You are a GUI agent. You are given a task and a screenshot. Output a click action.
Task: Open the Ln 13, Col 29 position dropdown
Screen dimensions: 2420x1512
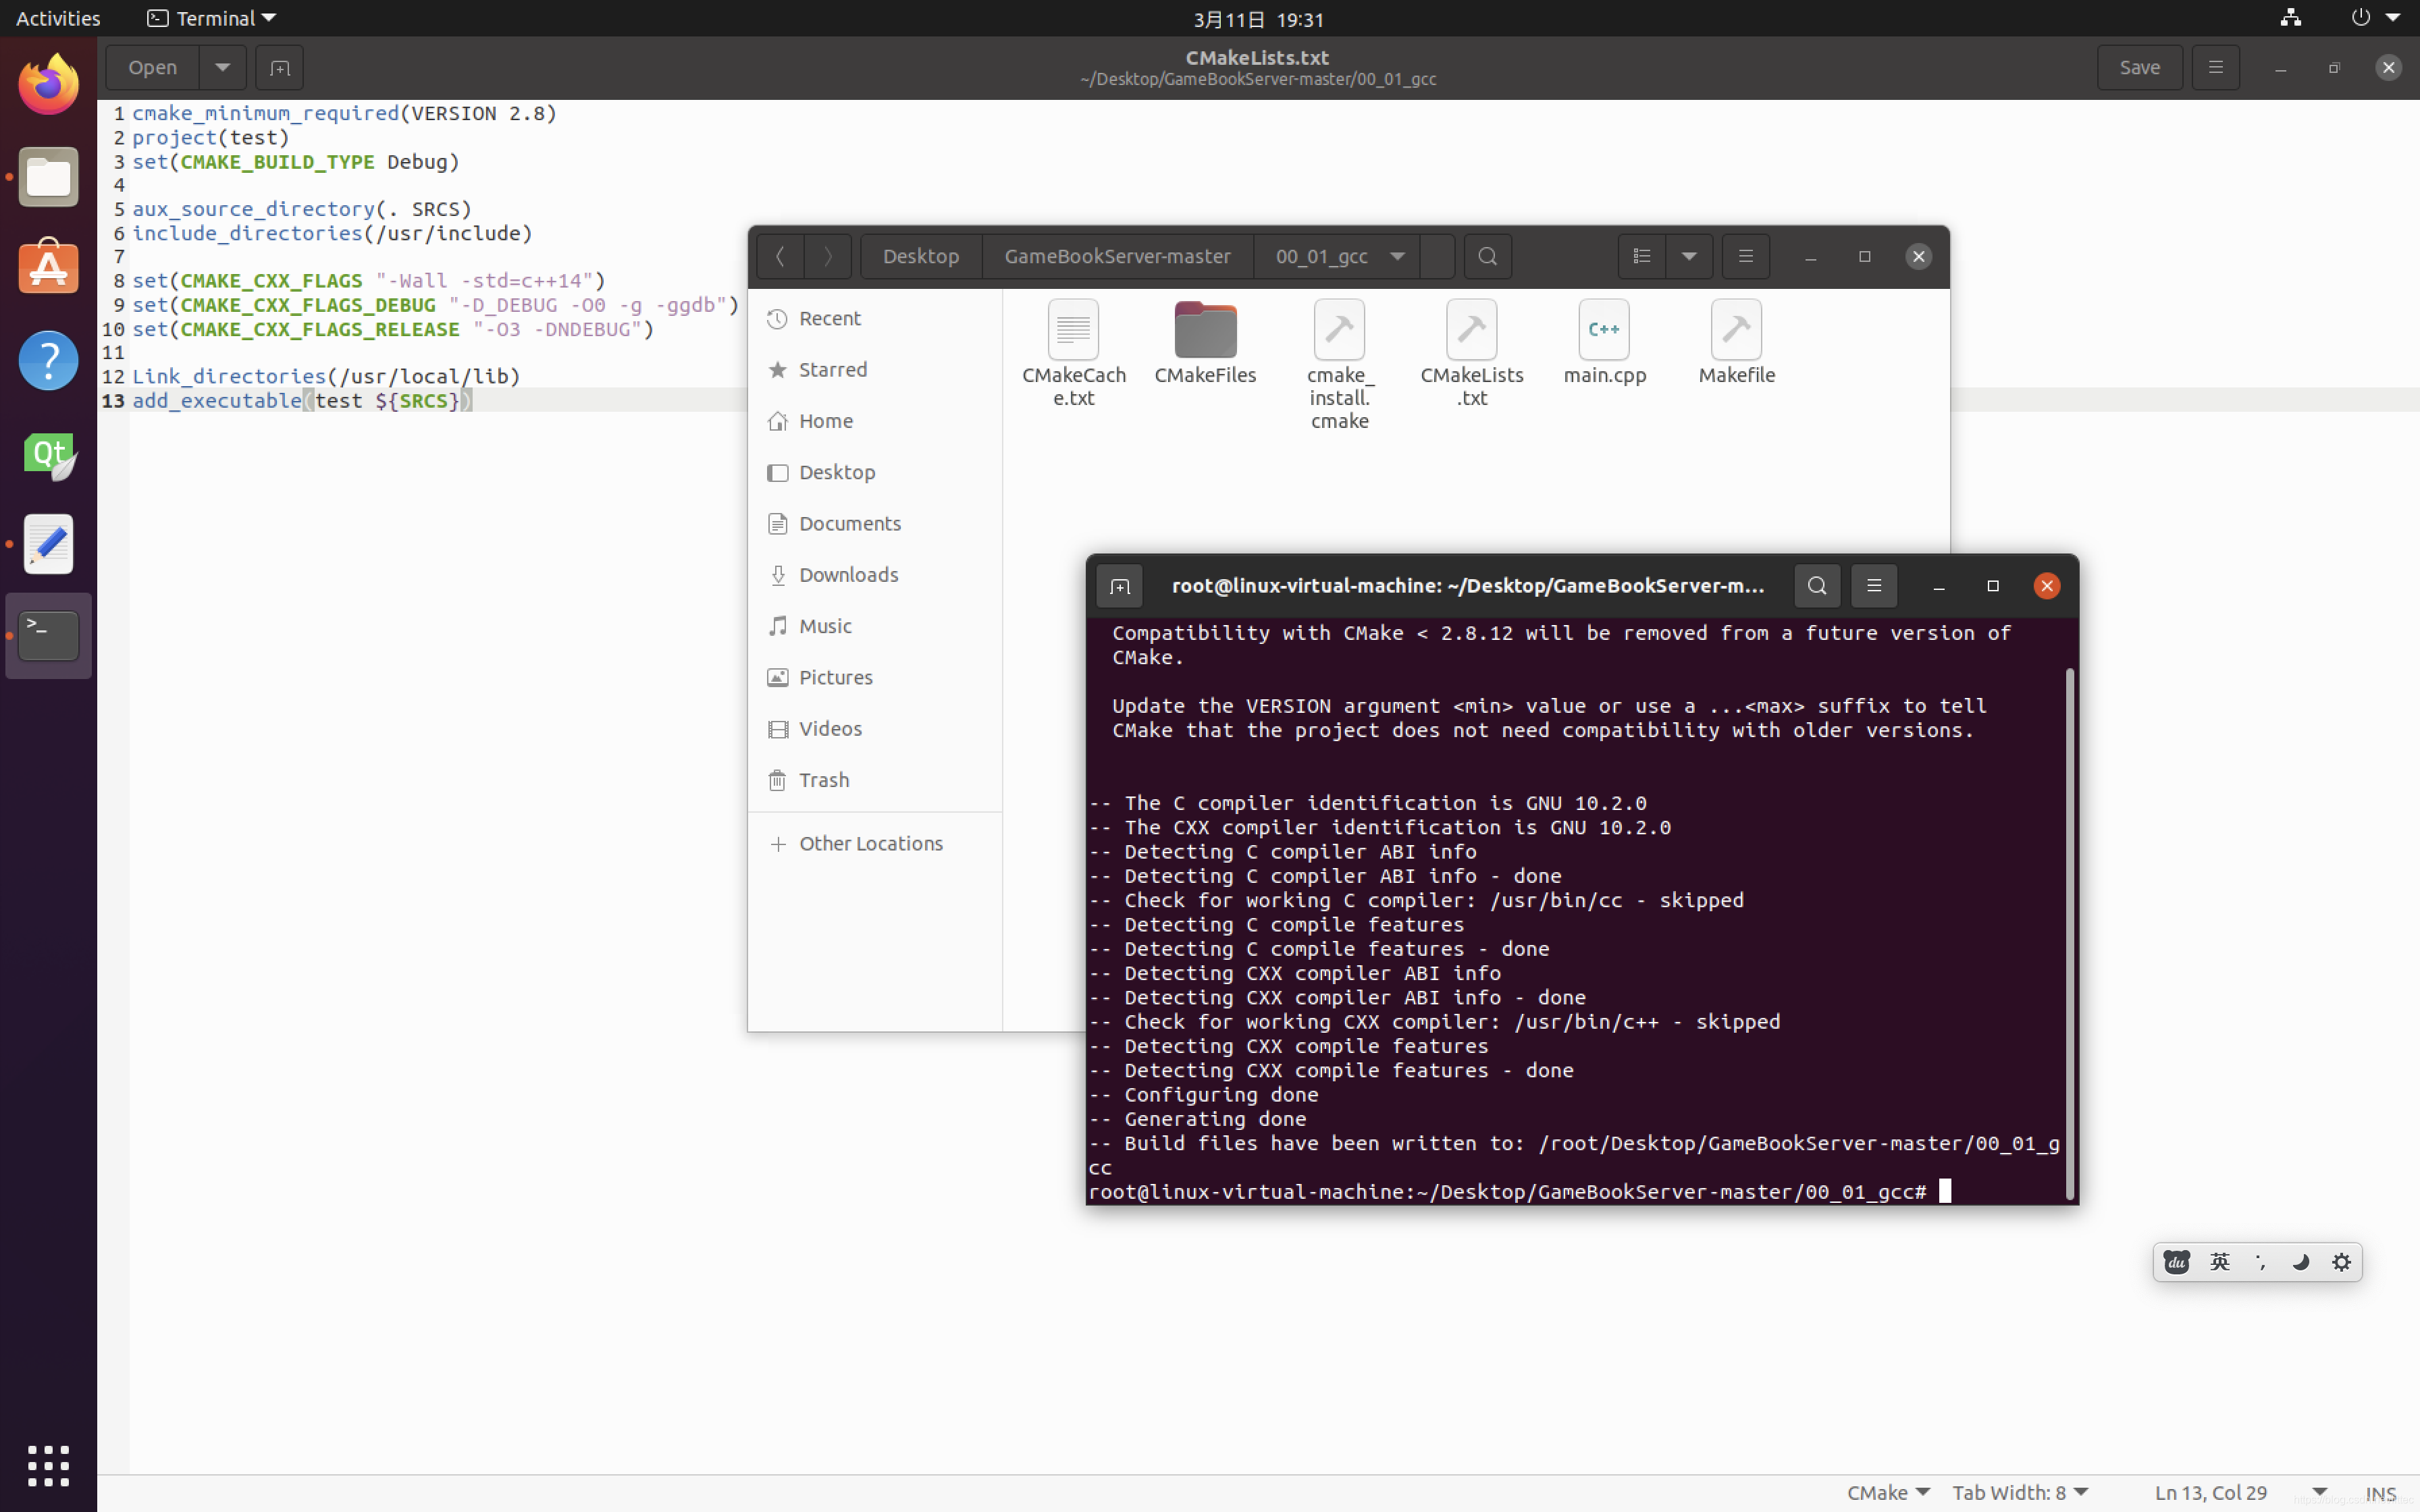coord(2319,1493)
